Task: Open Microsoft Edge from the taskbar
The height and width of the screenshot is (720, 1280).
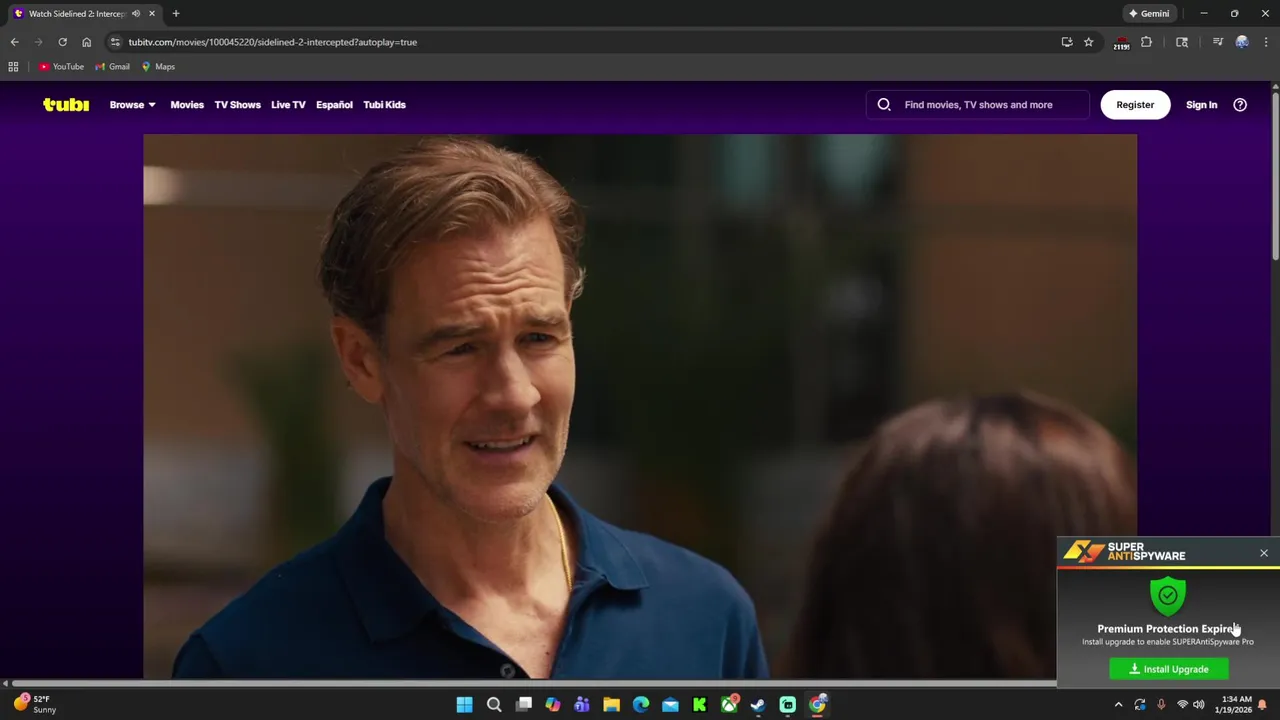Action: pos(641,705)
